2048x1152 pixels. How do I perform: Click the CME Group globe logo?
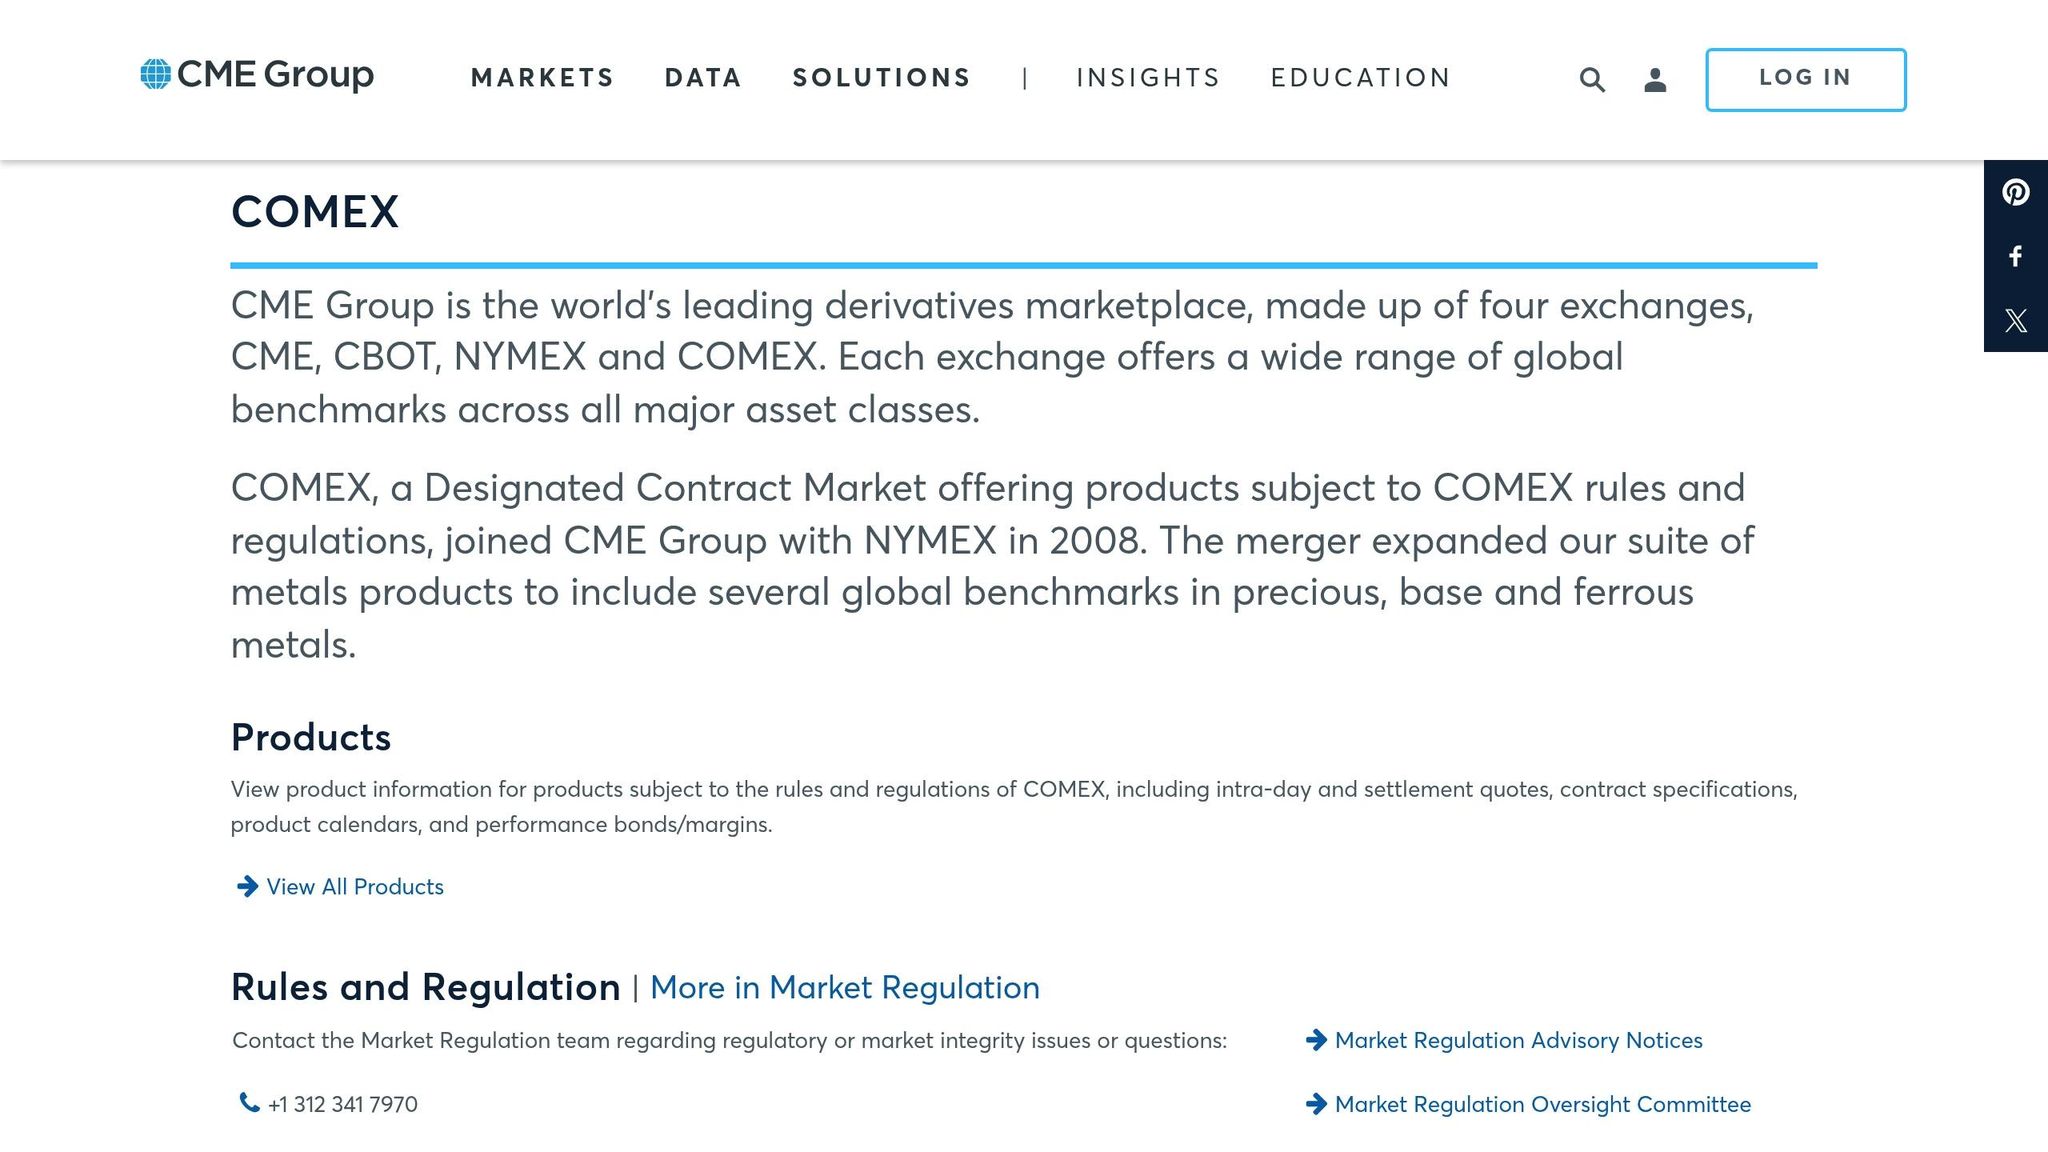[155, 74]
